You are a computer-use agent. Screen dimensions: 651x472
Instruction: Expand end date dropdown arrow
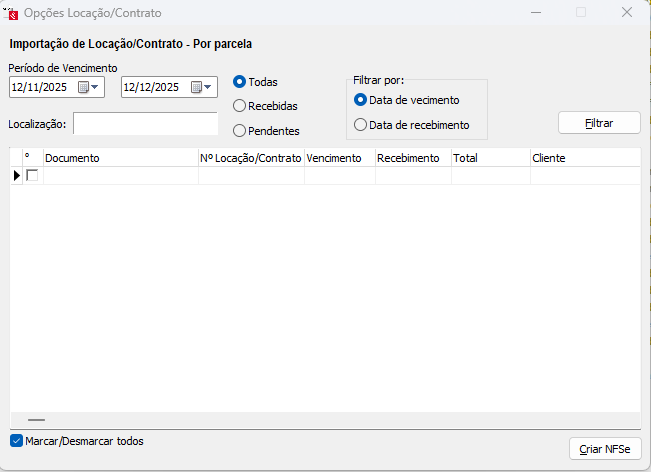209,87
